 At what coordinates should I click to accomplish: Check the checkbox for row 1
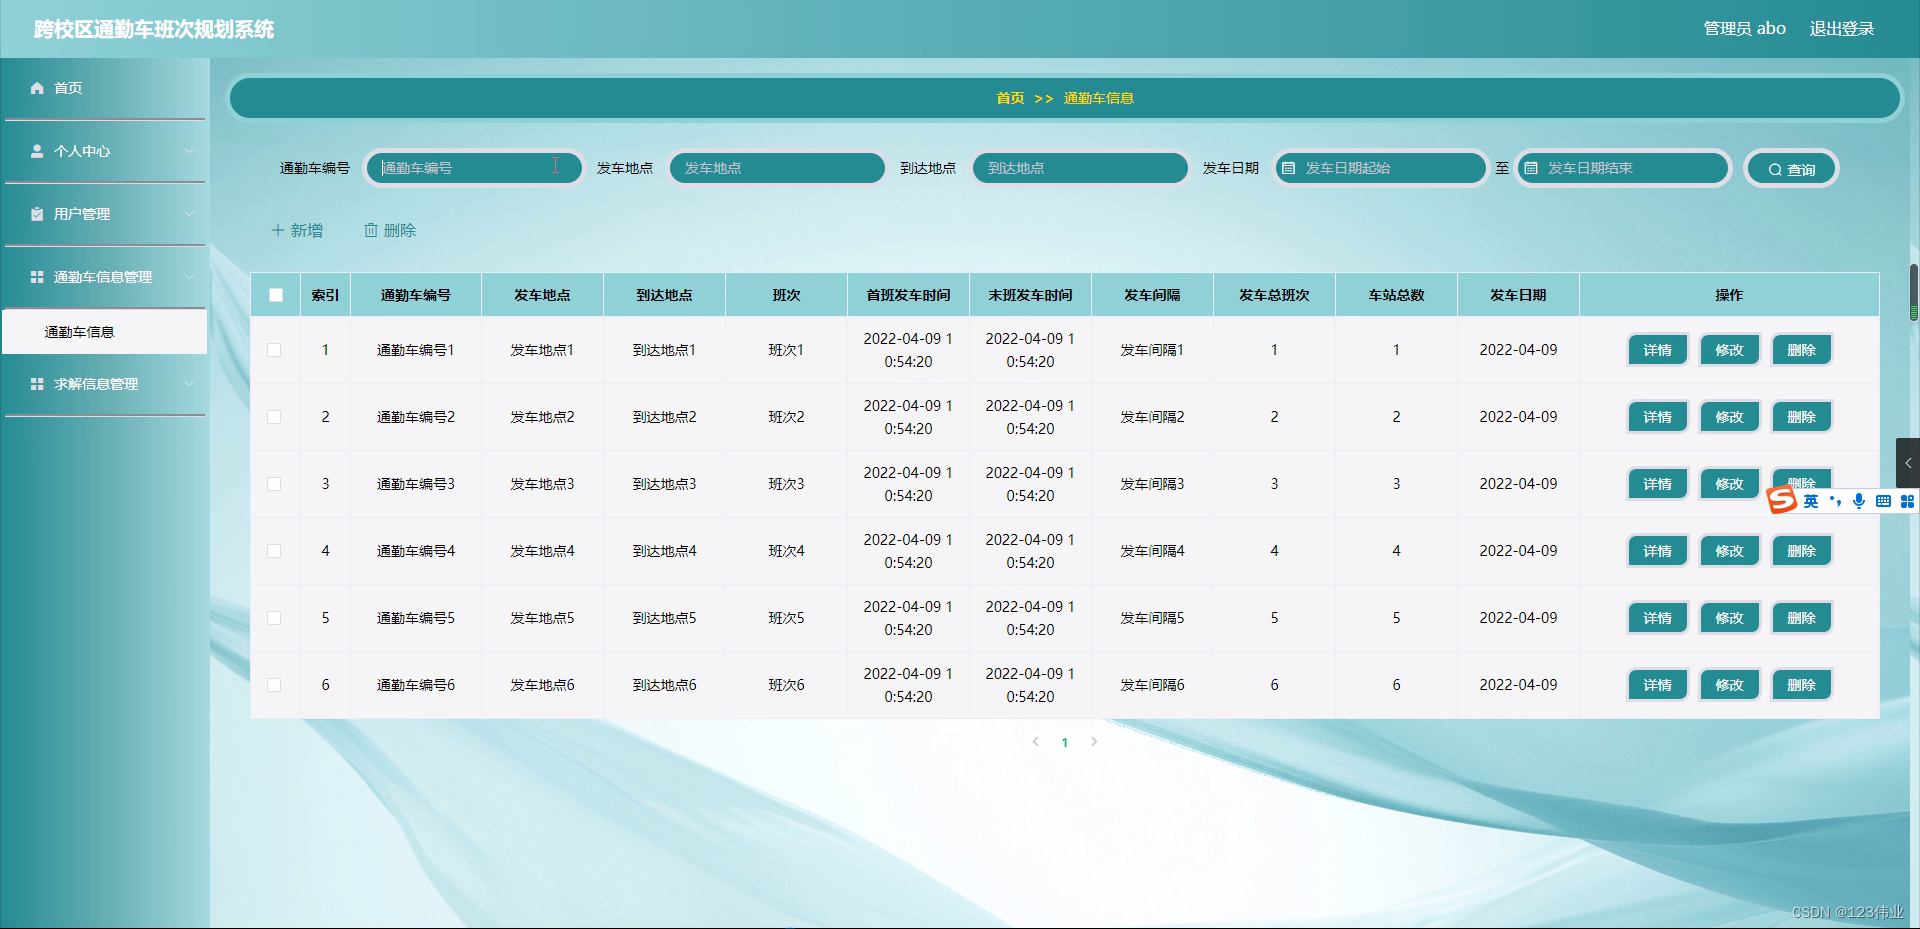tap(275, 350)
